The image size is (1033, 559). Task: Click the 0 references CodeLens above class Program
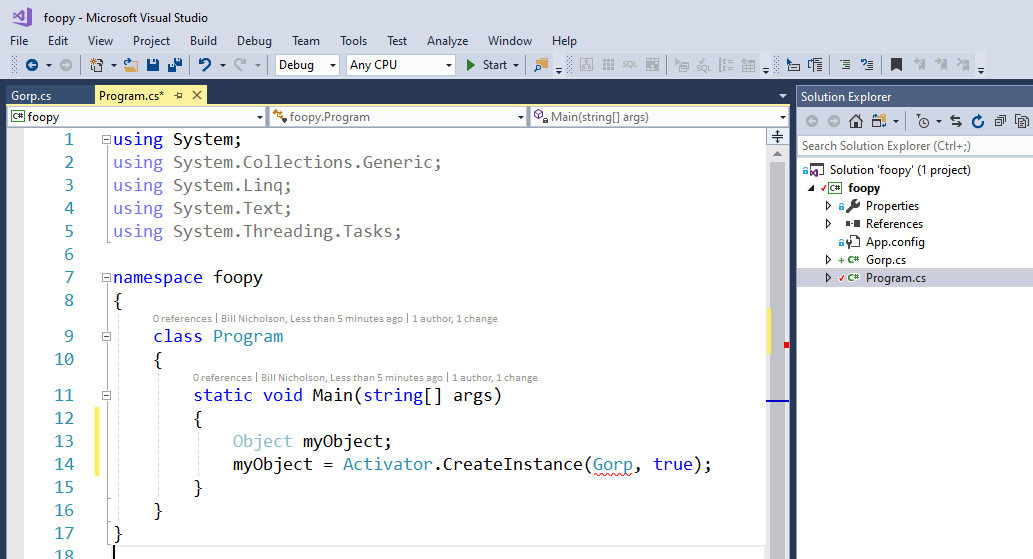182,319
